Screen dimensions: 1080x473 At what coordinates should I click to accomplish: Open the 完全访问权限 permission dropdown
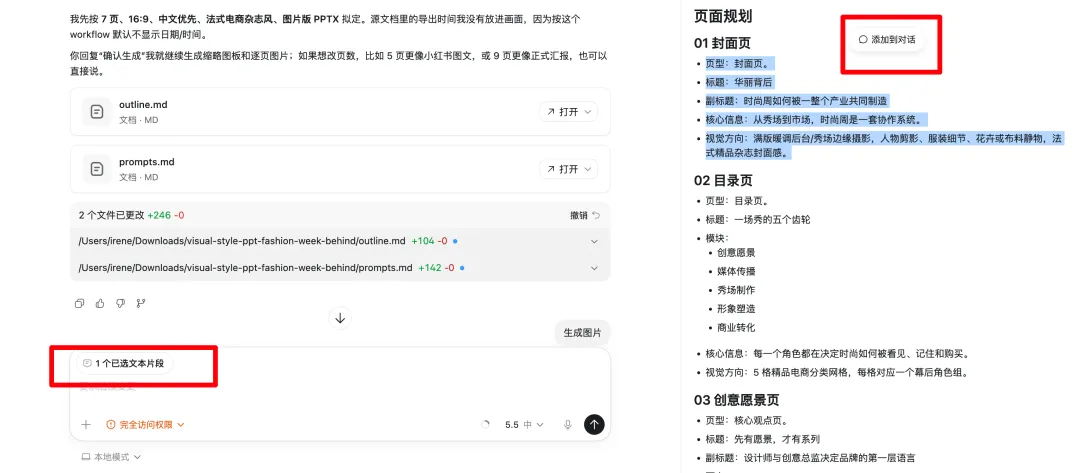tap(146, 424)
